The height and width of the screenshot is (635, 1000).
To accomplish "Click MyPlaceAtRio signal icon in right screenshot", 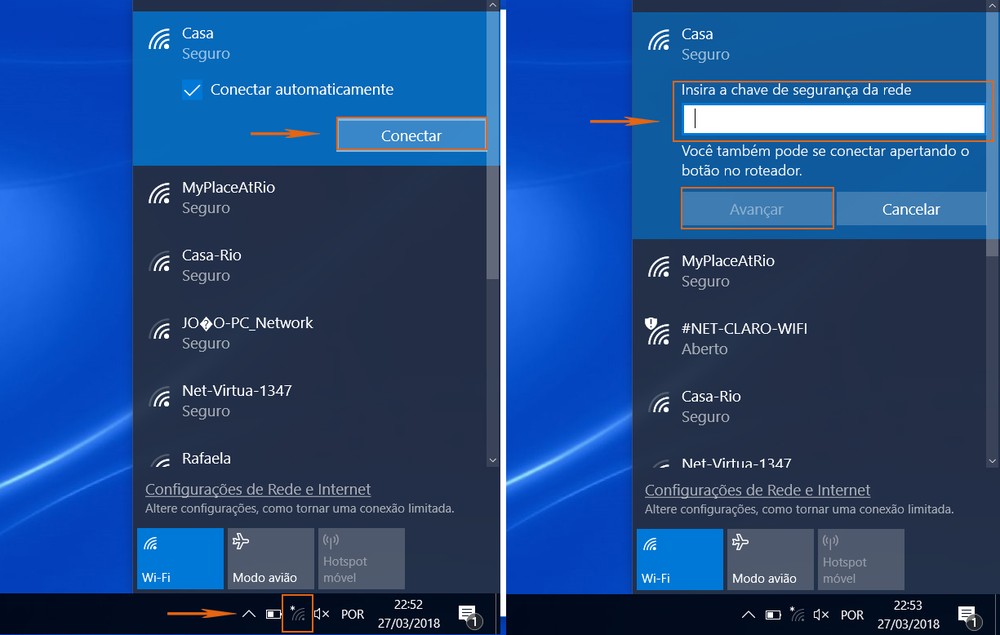I will click(659, 267).
